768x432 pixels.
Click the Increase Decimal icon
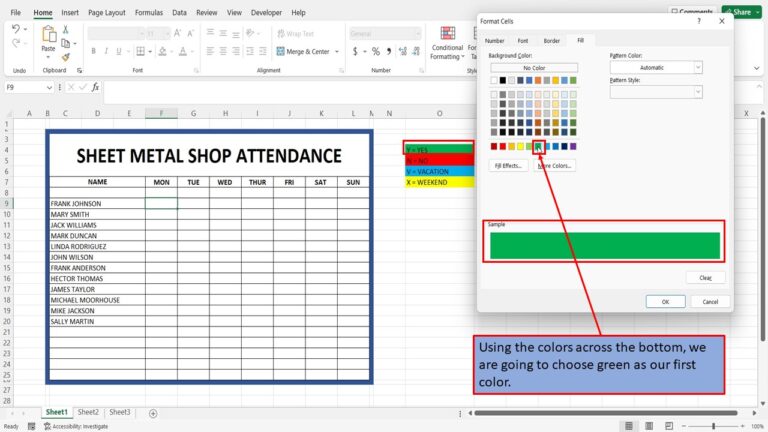click(403, 51)
